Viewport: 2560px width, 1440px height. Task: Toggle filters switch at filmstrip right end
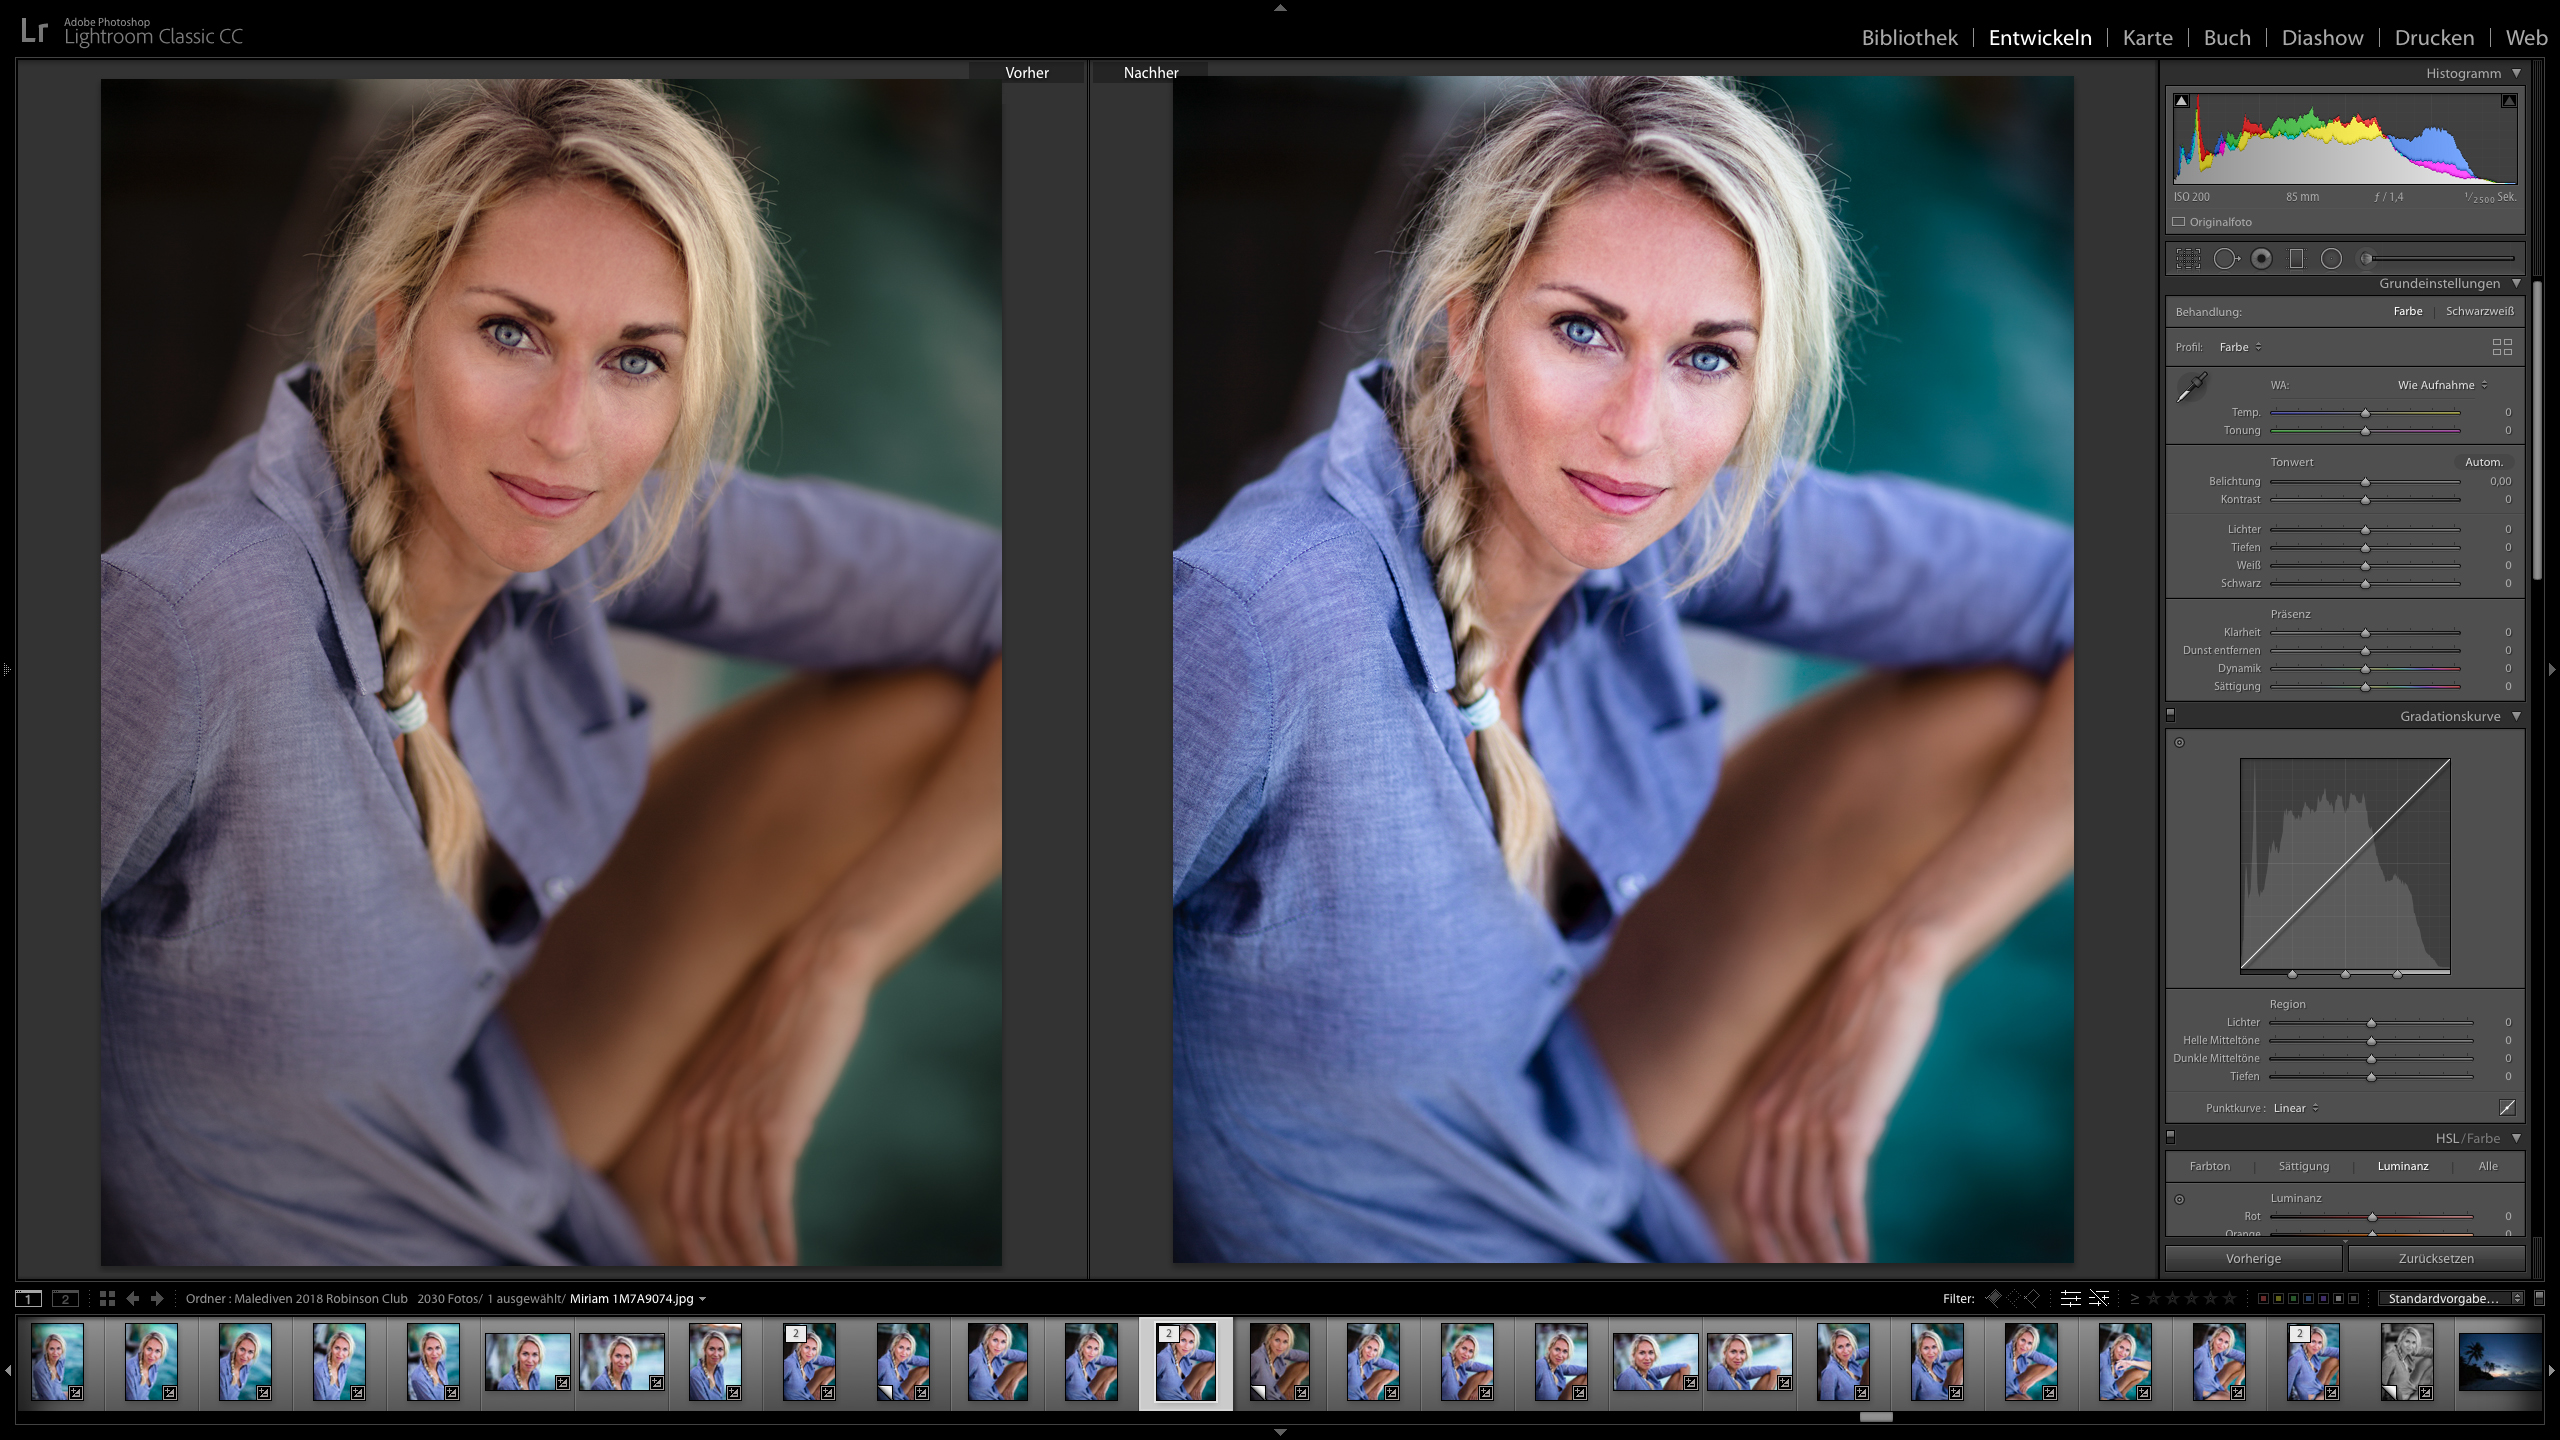[2539, 1298]
